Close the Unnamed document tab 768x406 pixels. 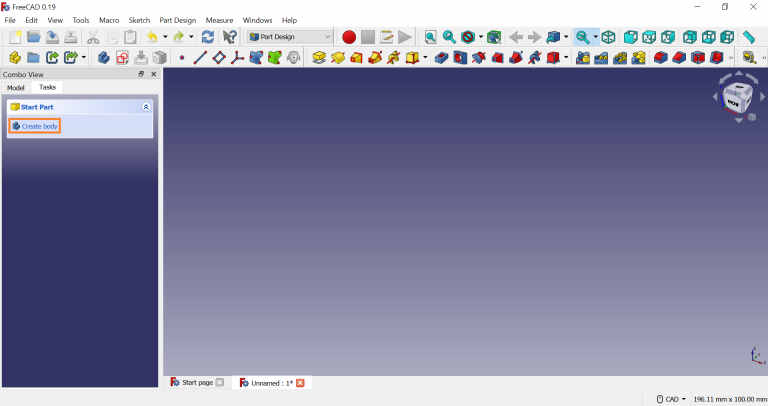(x=300, y=383)
